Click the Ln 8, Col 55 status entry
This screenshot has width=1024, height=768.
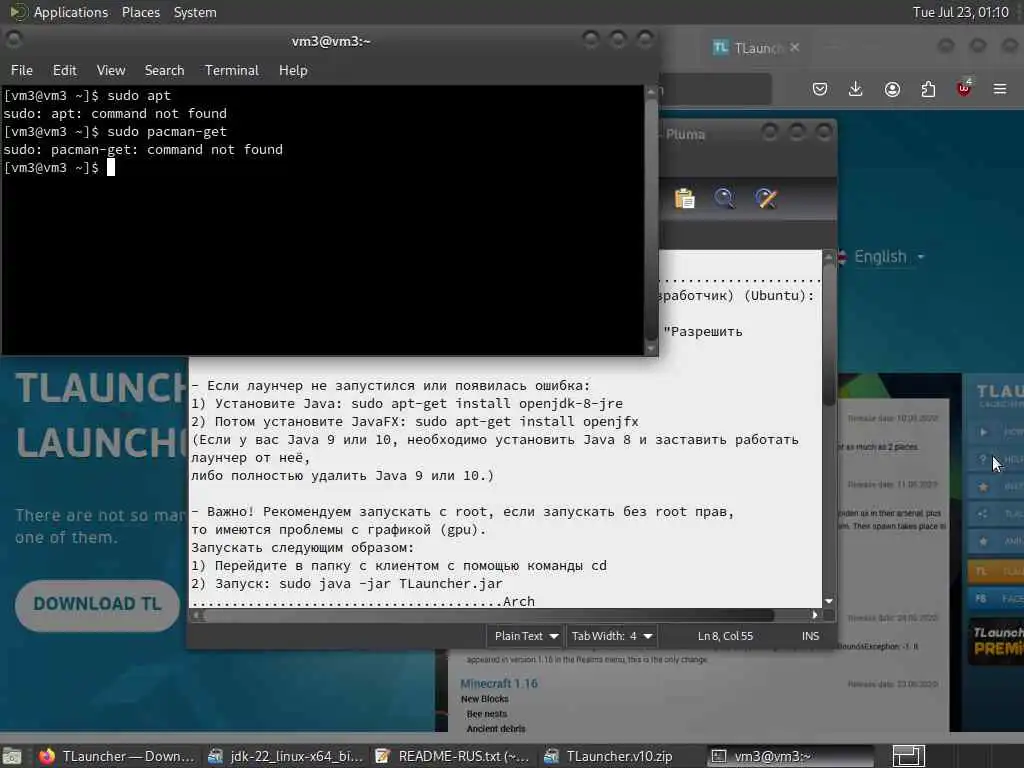click(725, 635)
